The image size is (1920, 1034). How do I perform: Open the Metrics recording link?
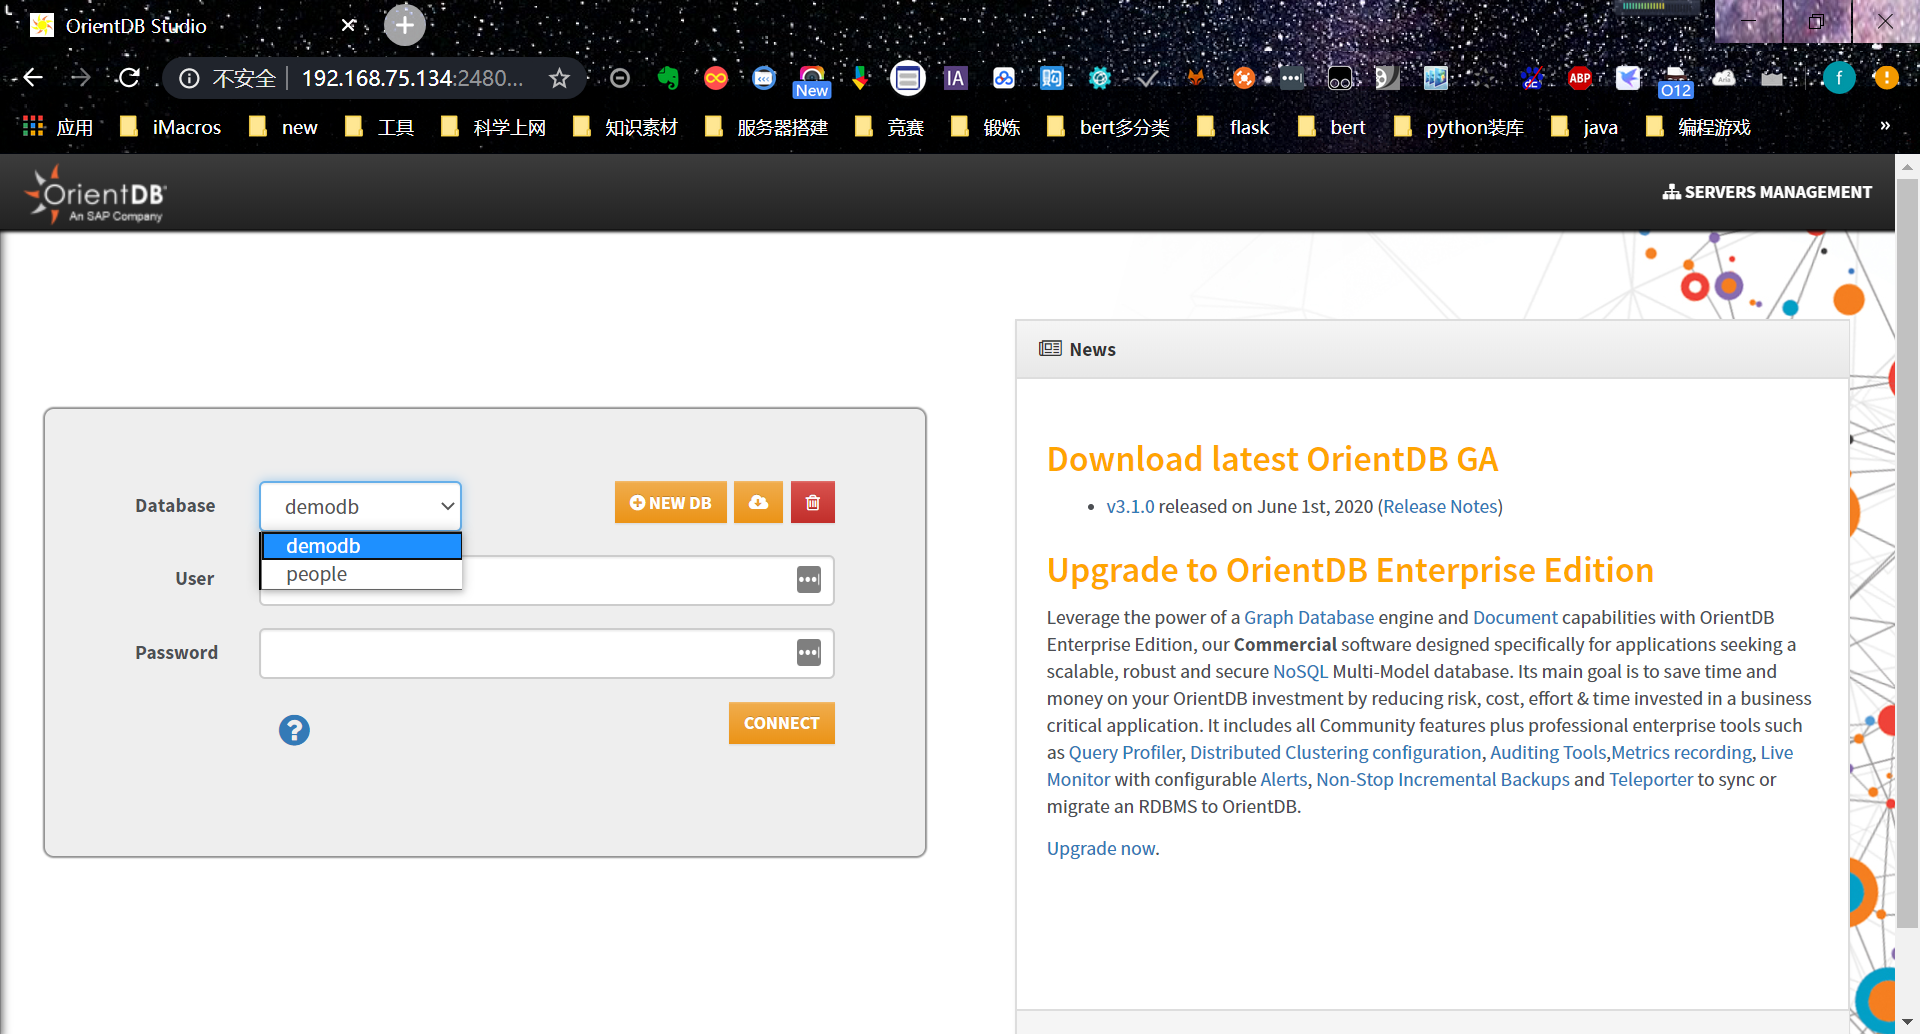1682,753
